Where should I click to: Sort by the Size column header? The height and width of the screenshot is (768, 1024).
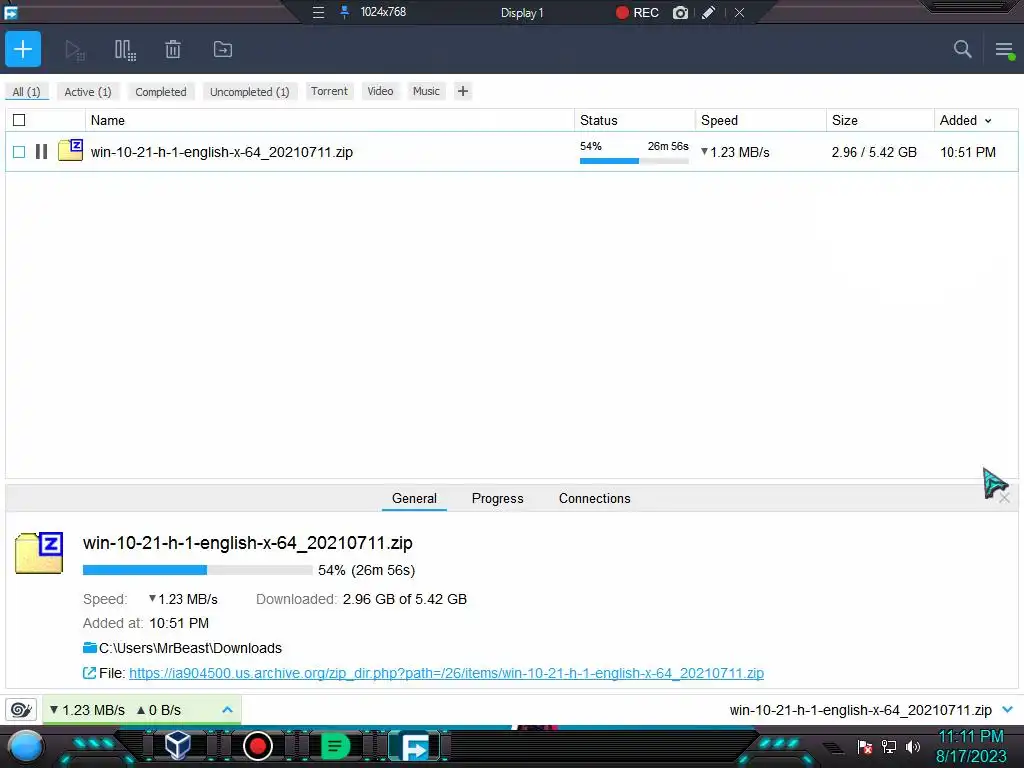[880, 120]
